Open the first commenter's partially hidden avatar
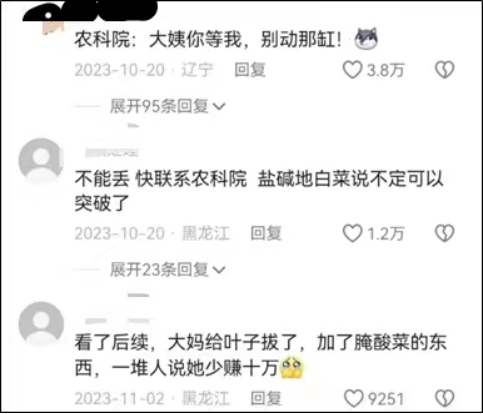483x414 pixels. 53,27
